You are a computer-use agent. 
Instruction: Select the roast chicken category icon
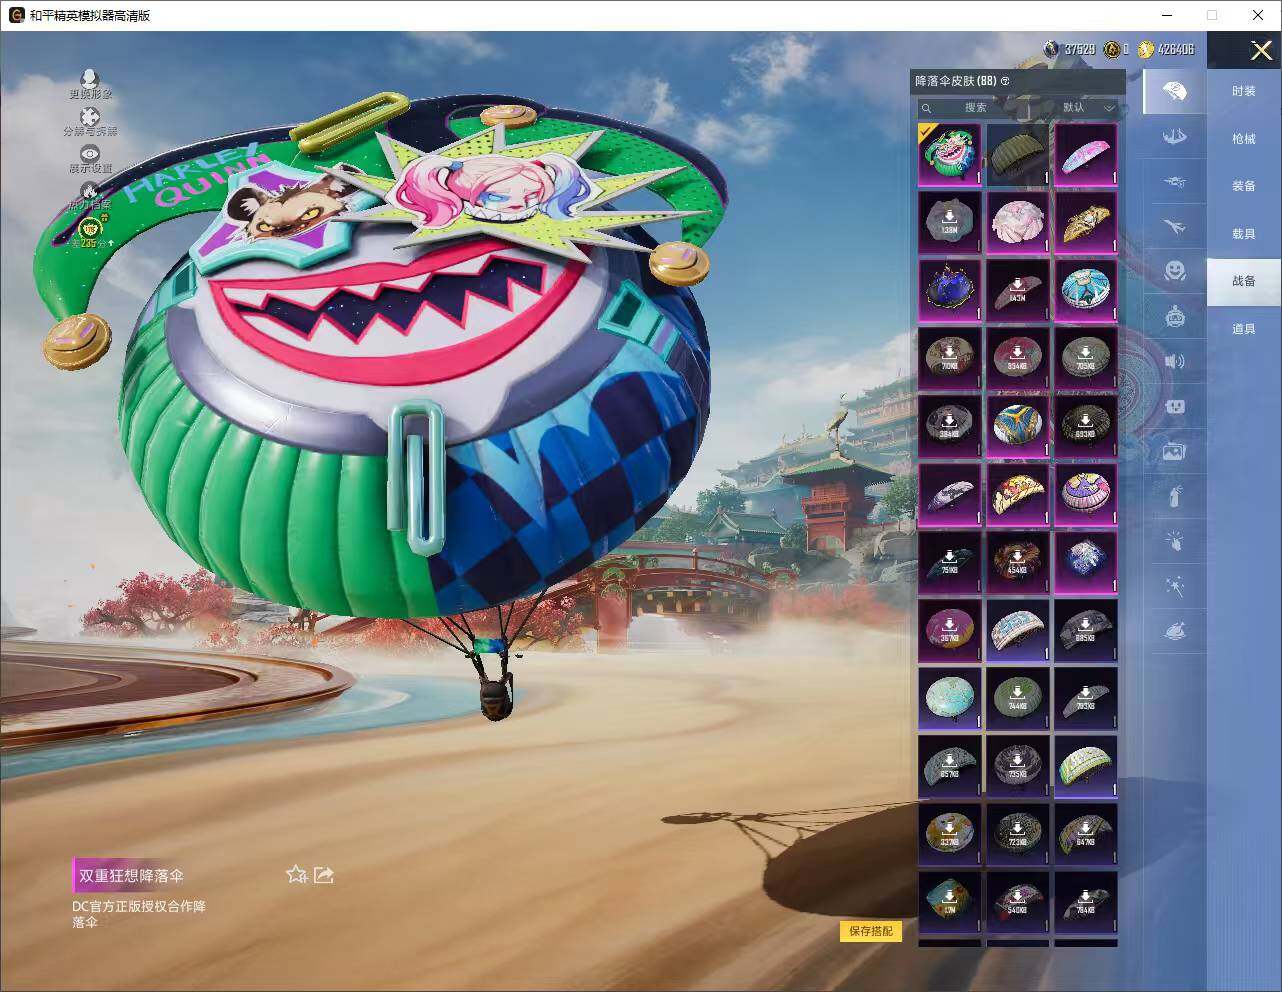click(x=1175, y=631)
